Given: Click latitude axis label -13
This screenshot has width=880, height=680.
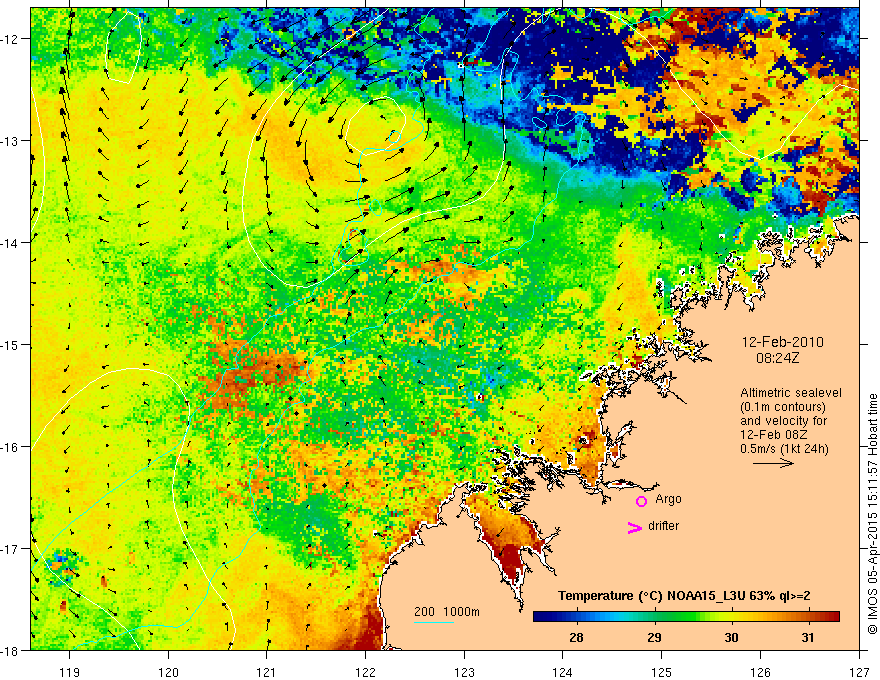Looking at the screenshot, I should (10, 141).
